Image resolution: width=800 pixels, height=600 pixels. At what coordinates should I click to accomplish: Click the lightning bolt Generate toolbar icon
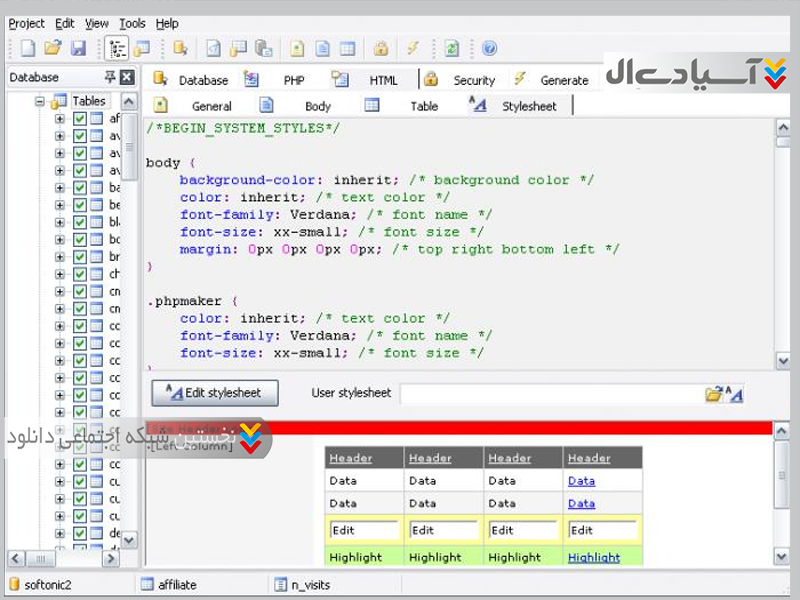tap(412, 48)
